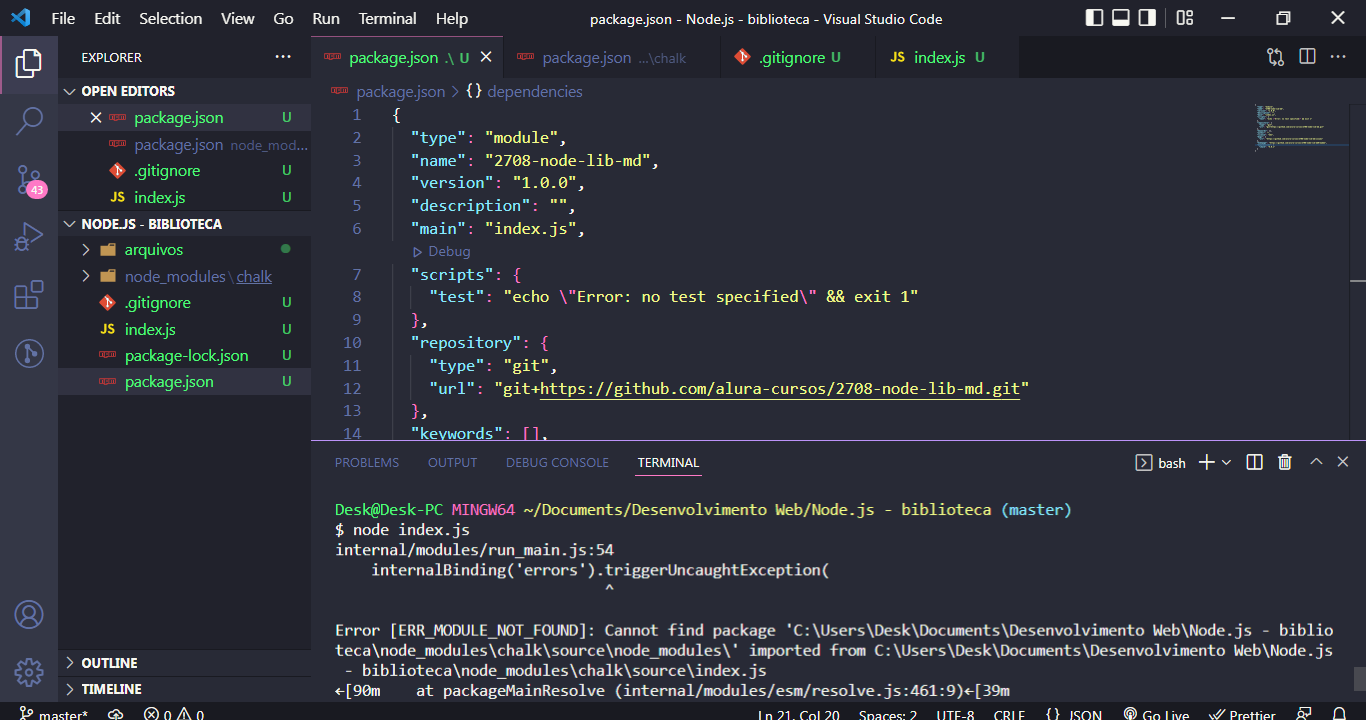Image resolution: width=1366 pixels, height=720 pixels.
Task: Open the Selection menu
Action: (170, 18)
